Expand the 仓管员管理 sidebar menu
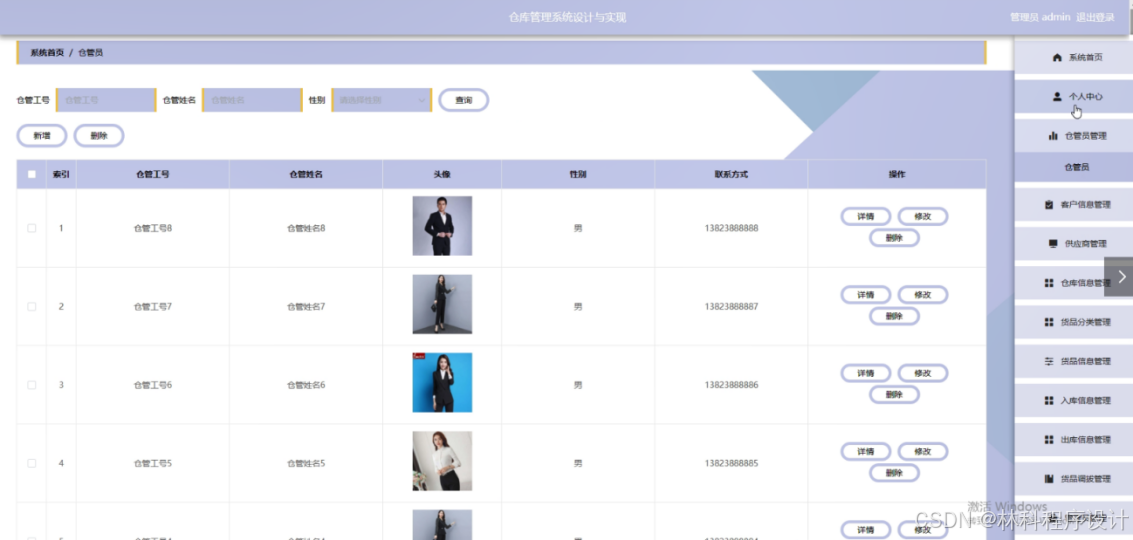1133x540 pixels. tap(1073, 136)
